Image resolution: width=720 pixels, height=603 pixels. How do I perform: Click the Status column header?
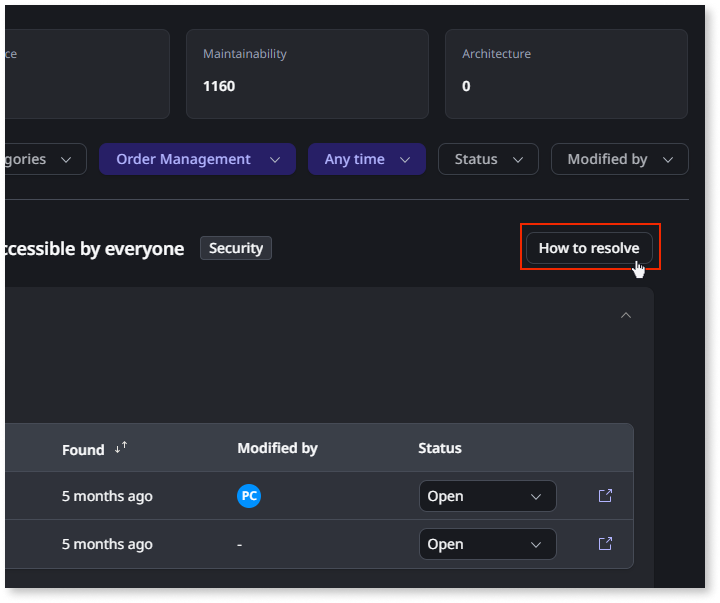pyautogui.click(x=440, y=448)
